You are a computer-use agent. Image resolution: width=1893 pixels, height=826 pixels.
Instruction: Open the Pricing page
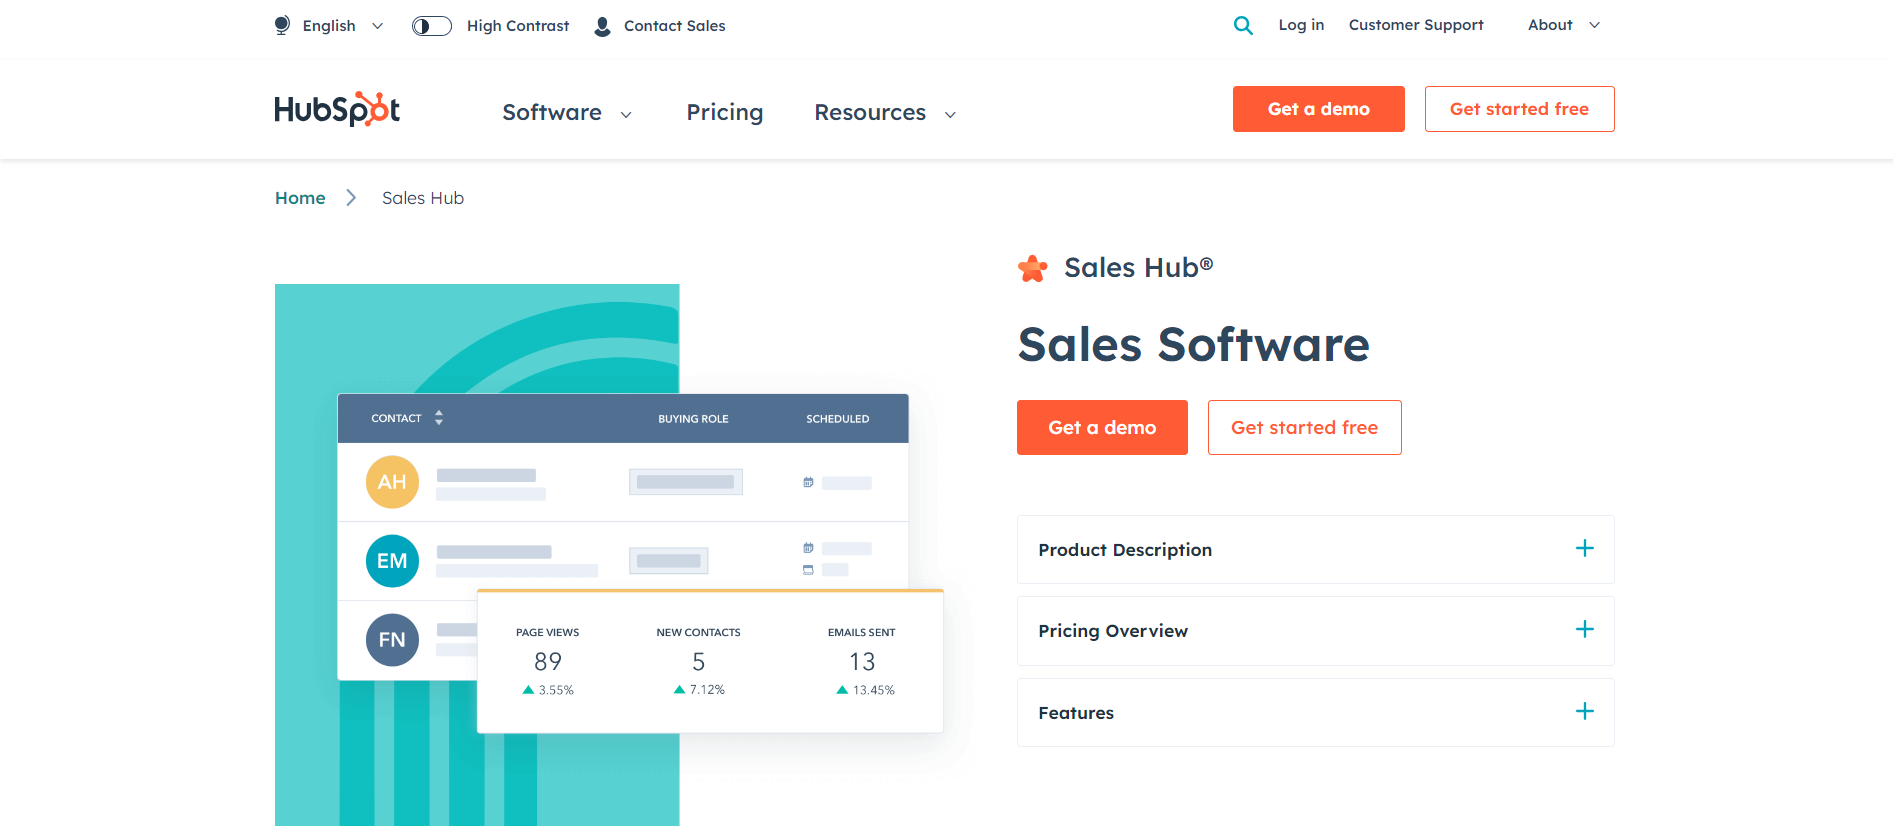click(724, 112)
